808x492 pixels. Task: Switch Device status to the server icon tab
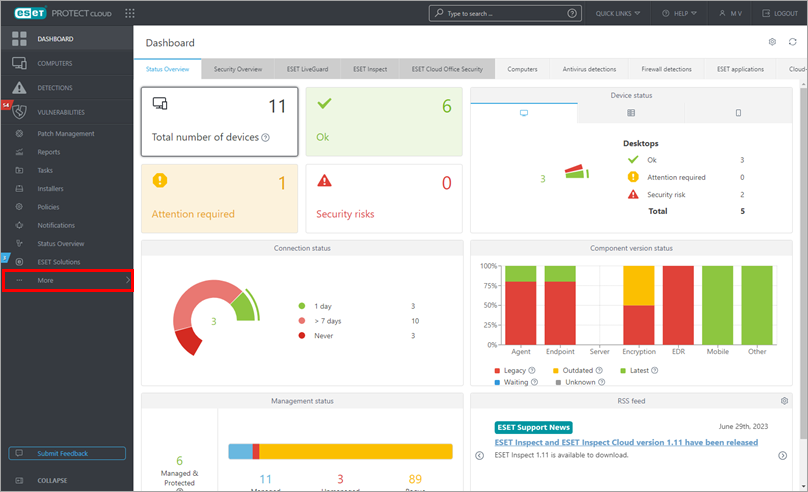pos(631,114)
